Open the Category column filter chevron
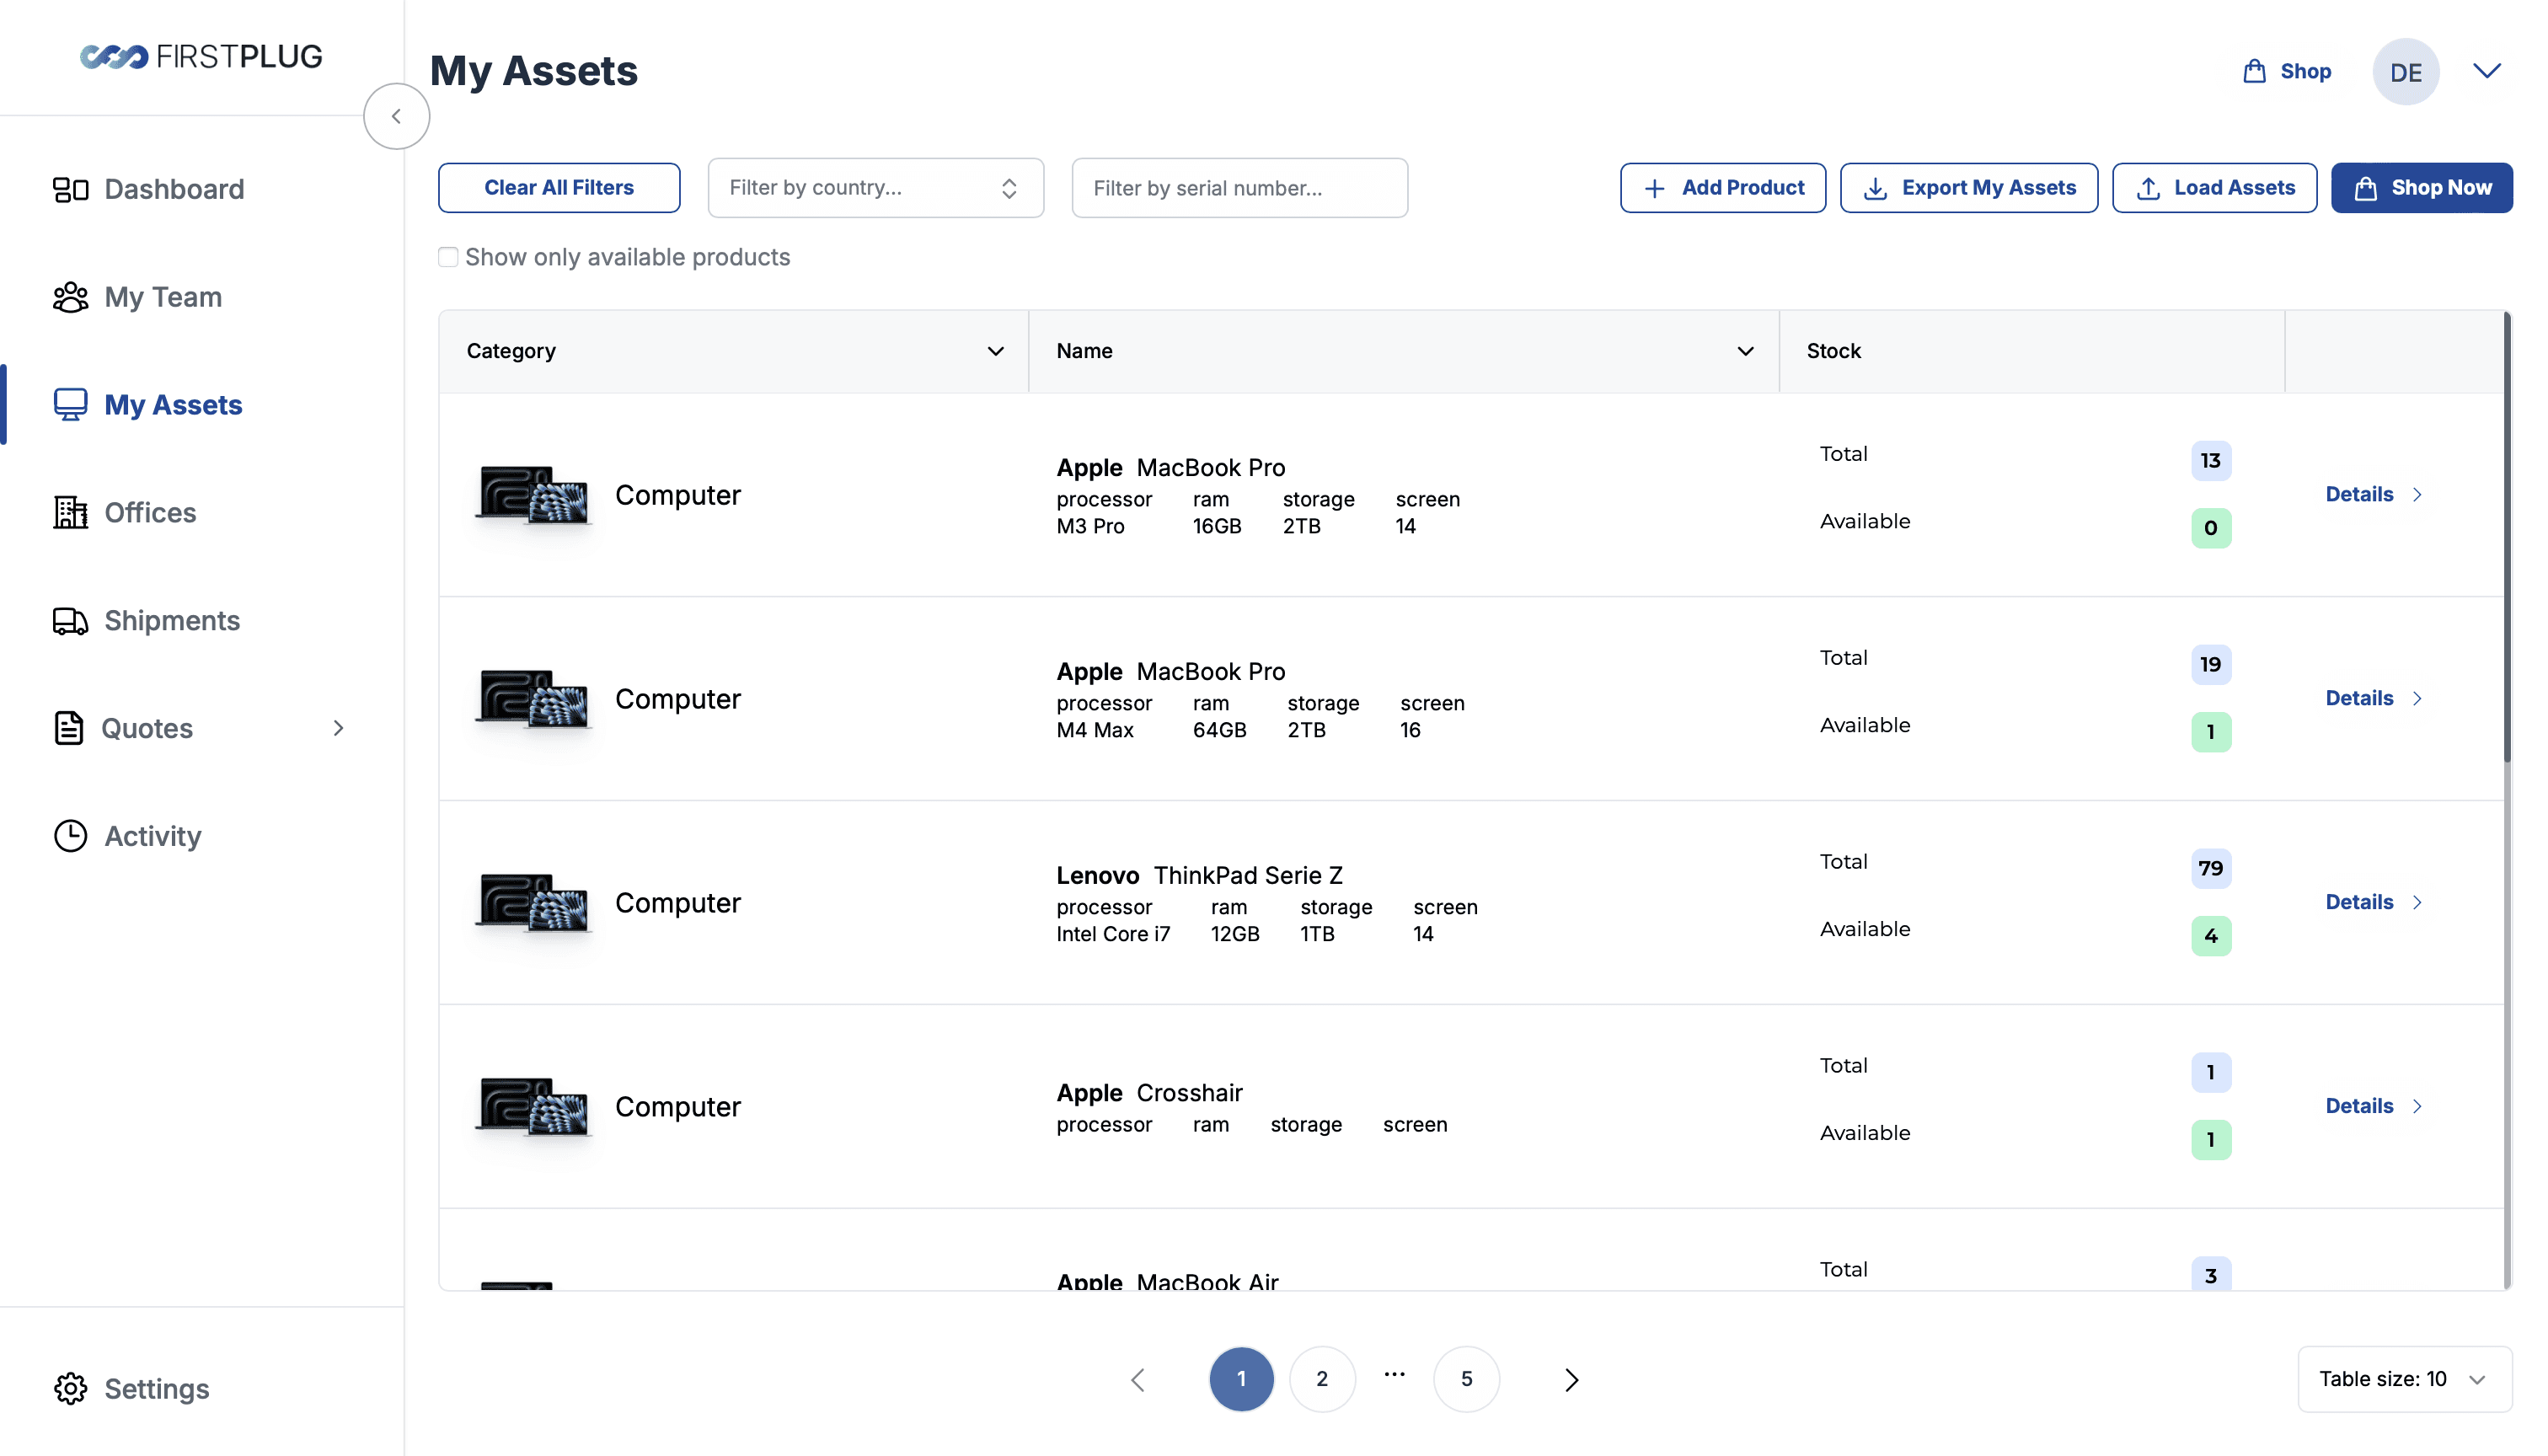 tap(995, 351)
